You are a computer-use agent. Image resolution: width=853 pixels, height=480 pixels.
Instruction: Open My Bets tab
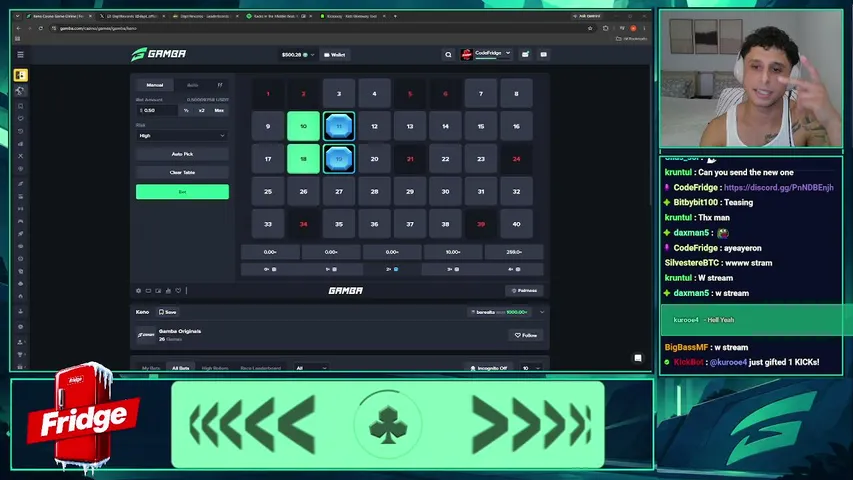[x=151, y=368]
